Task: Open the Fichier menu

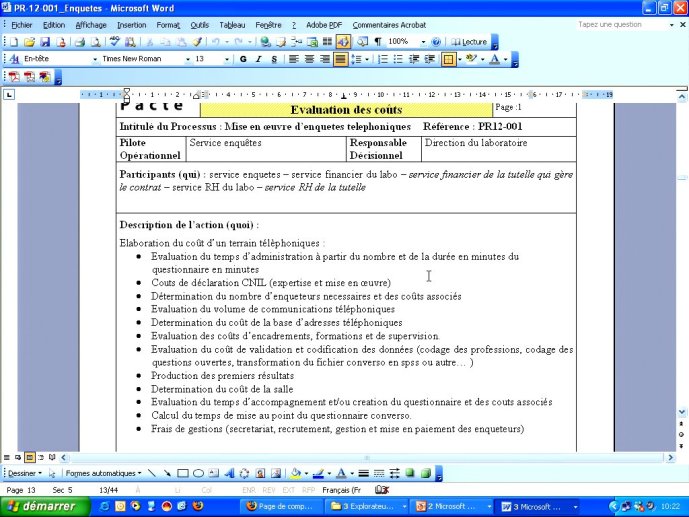Action: (22, 25)
